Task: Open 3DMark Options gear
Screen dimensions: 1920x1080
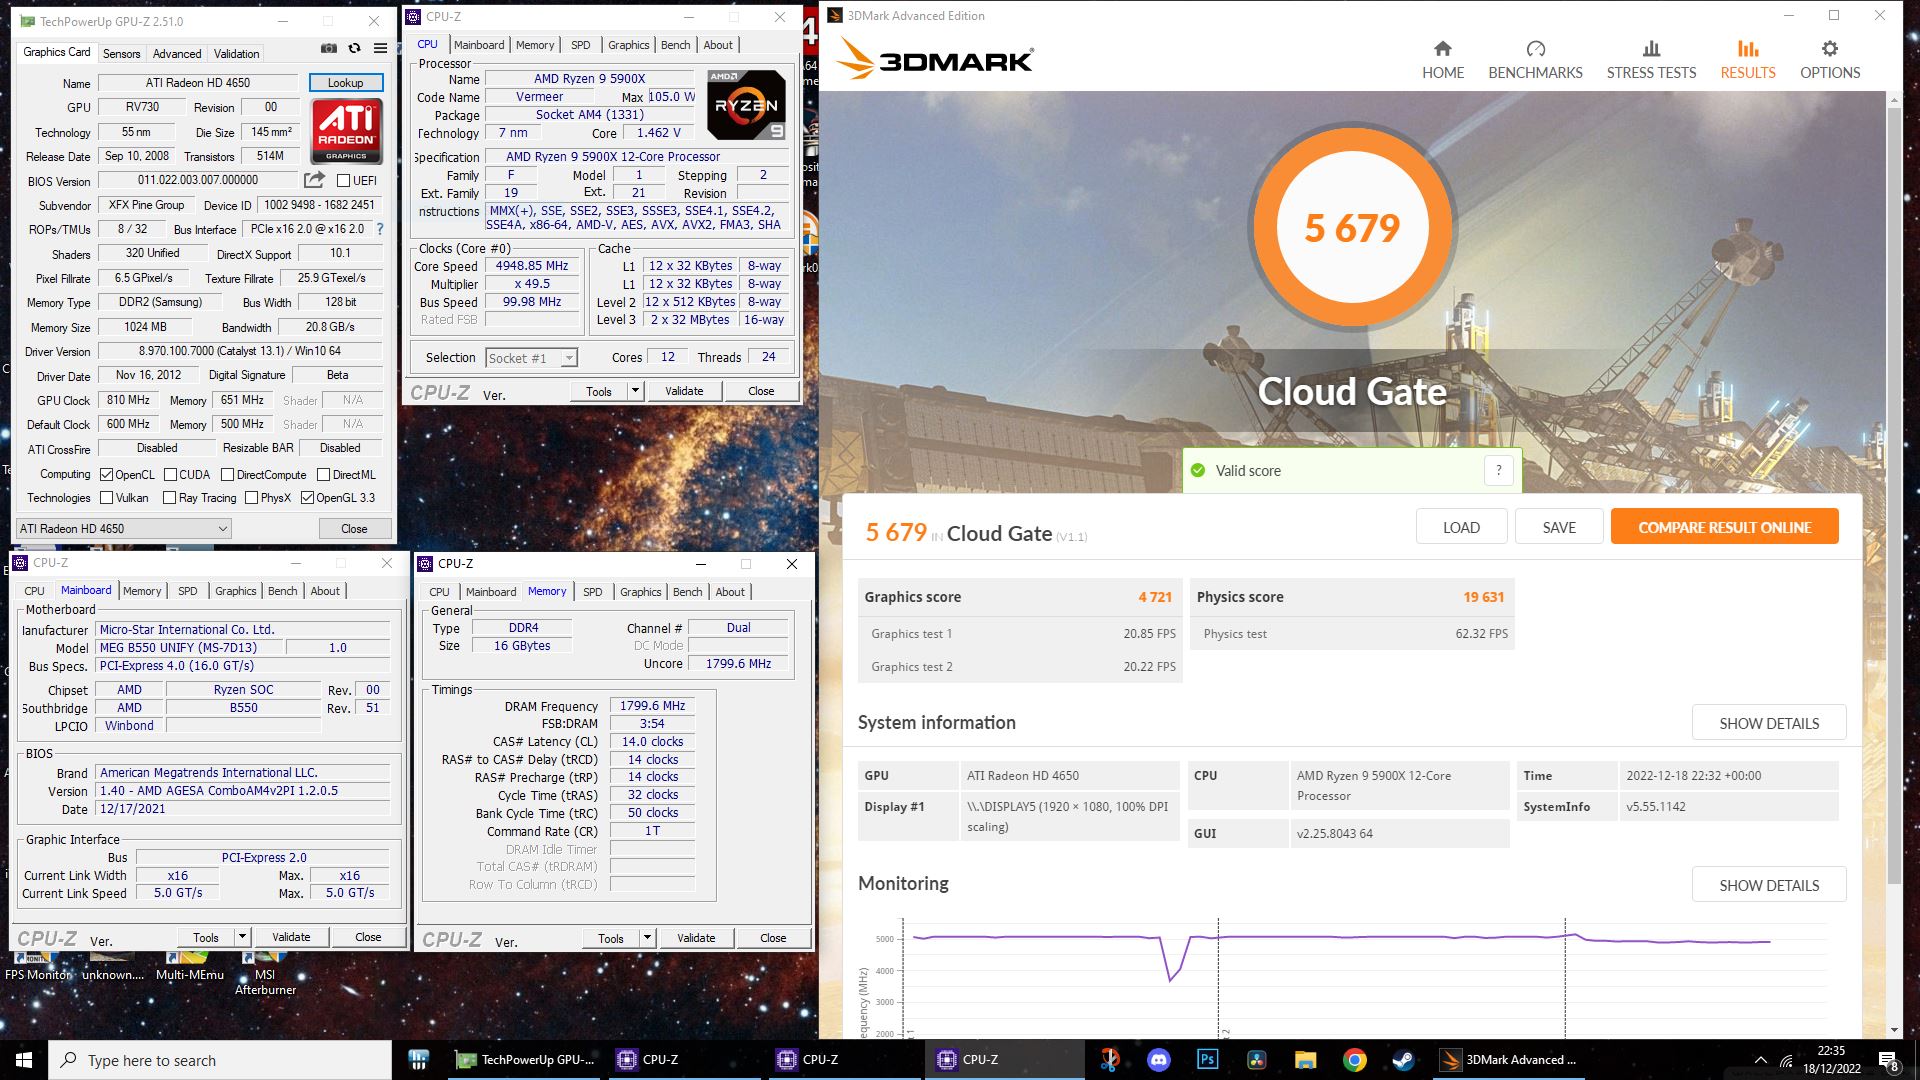Action: (x=1830, y=60)
